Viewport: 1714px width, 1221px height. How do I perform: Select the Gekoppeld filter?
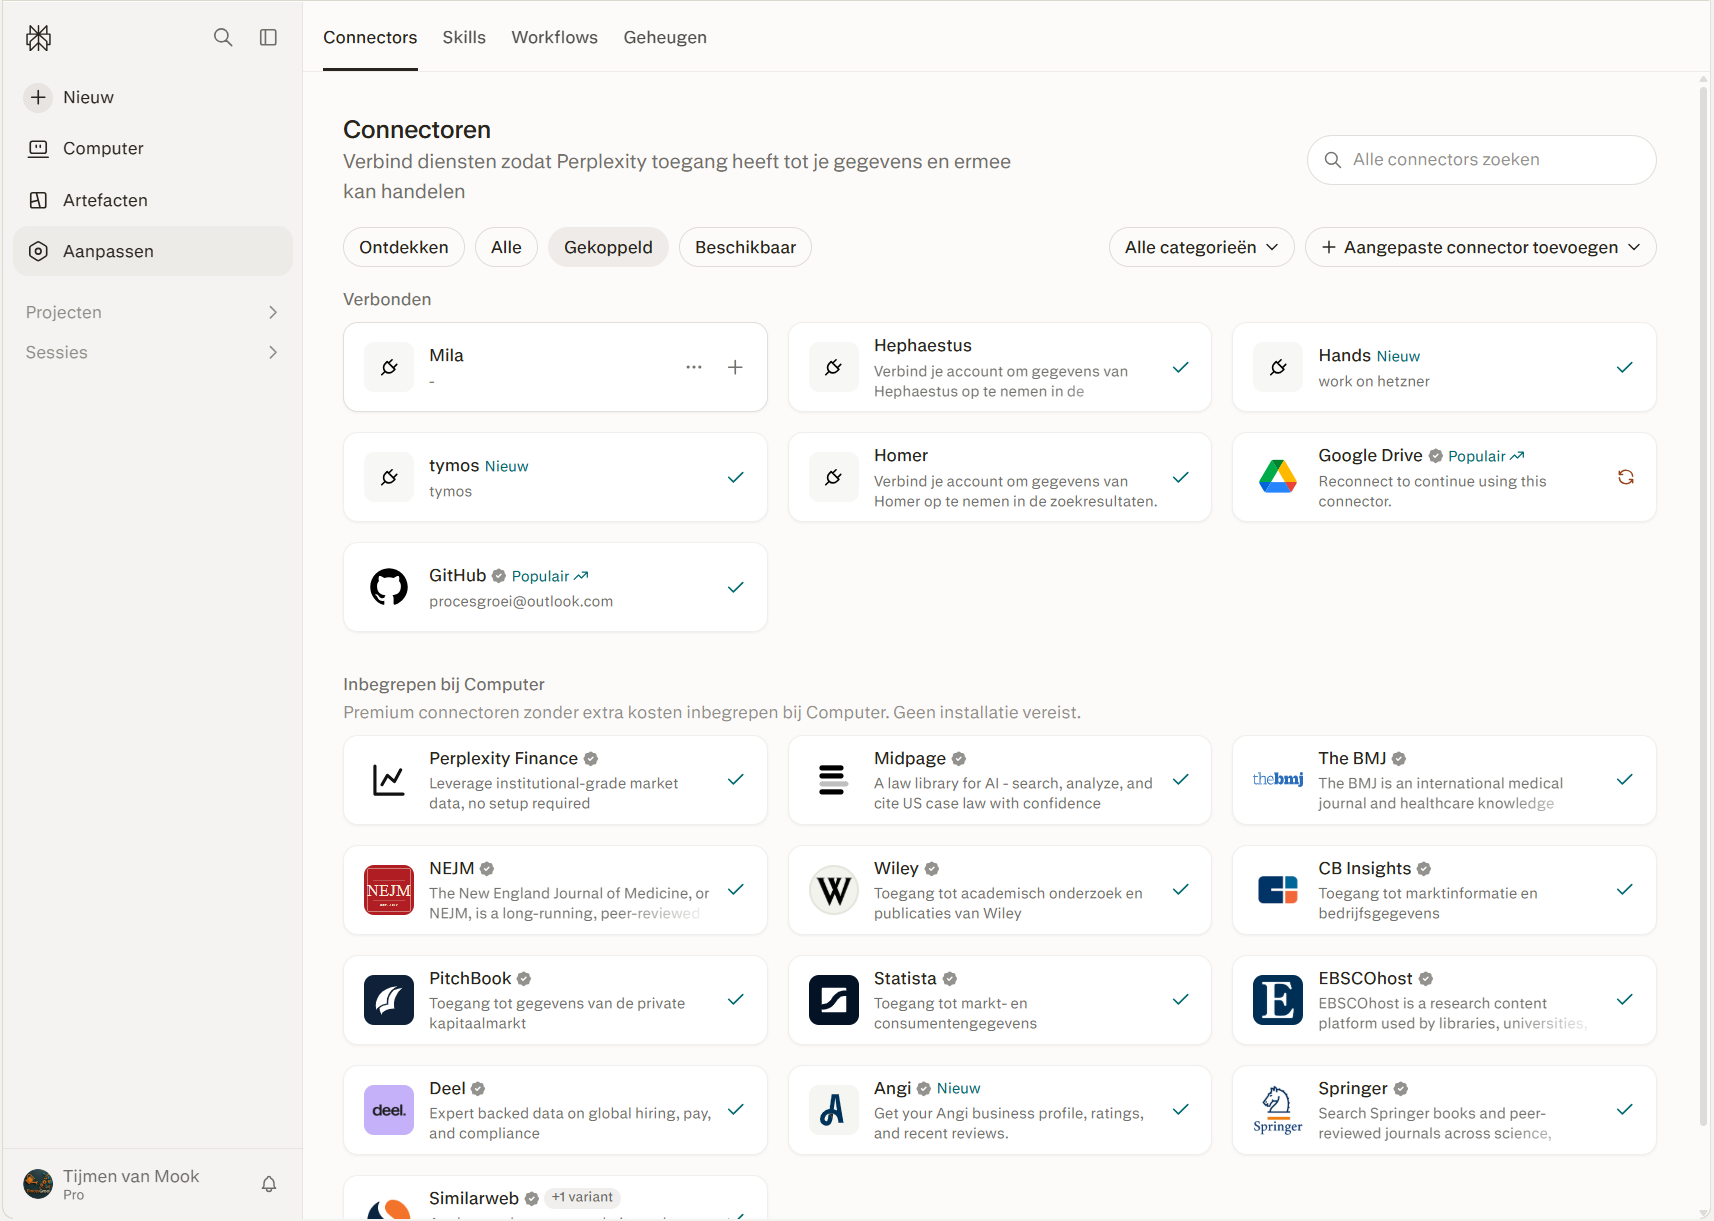click(x=608, y=247)
